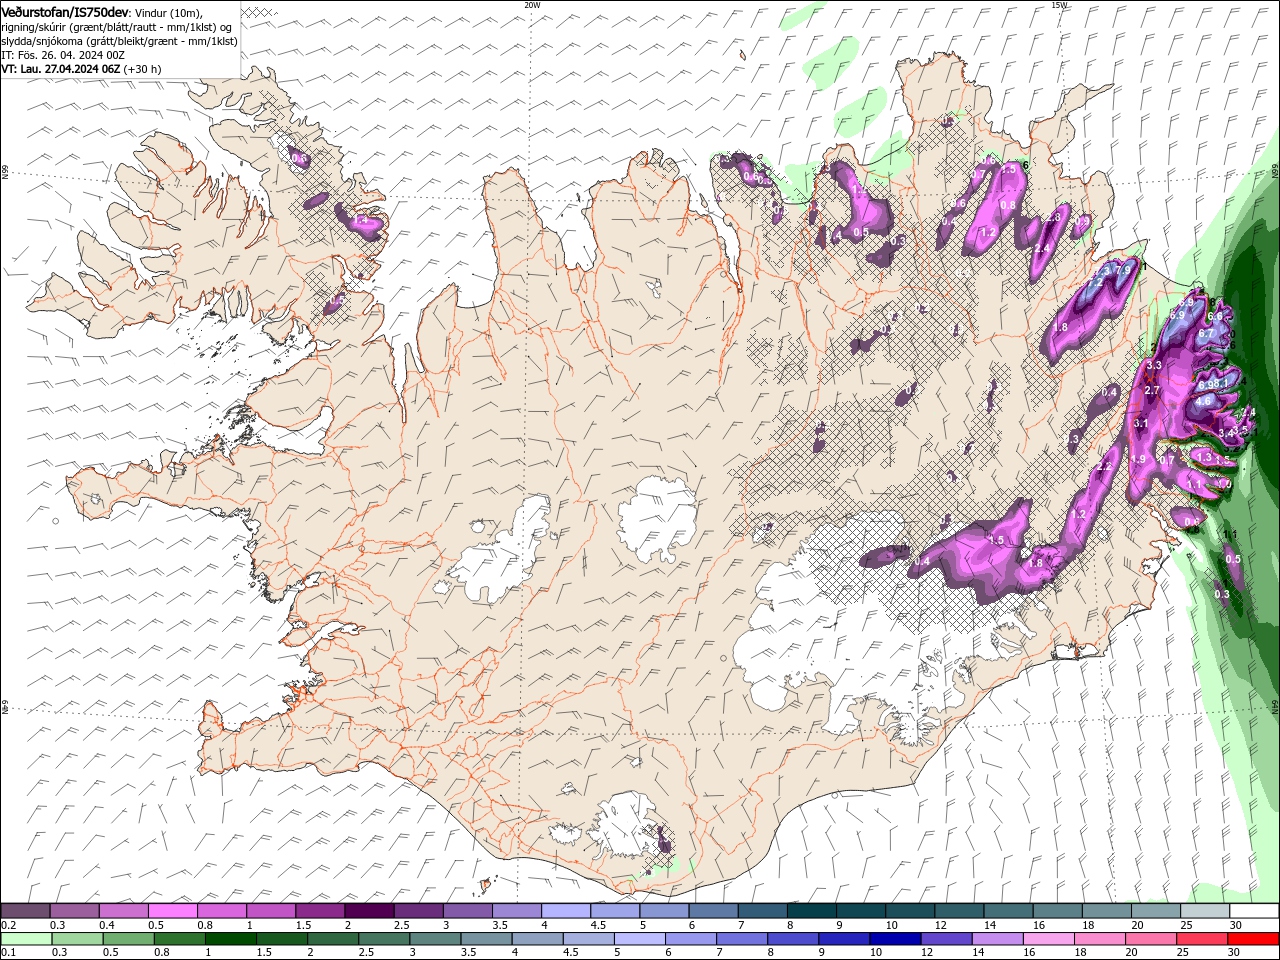
Task: Select the white 30+ swatch in upper legend row
Action: tap(1253, 911)
